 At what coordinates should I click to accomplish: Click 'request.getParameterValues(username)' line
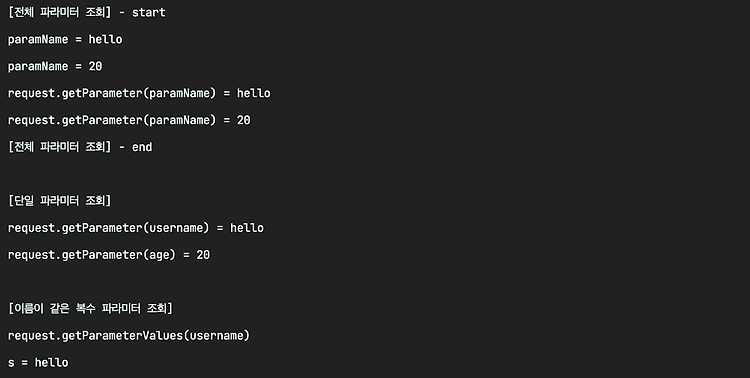pos(129,335)
